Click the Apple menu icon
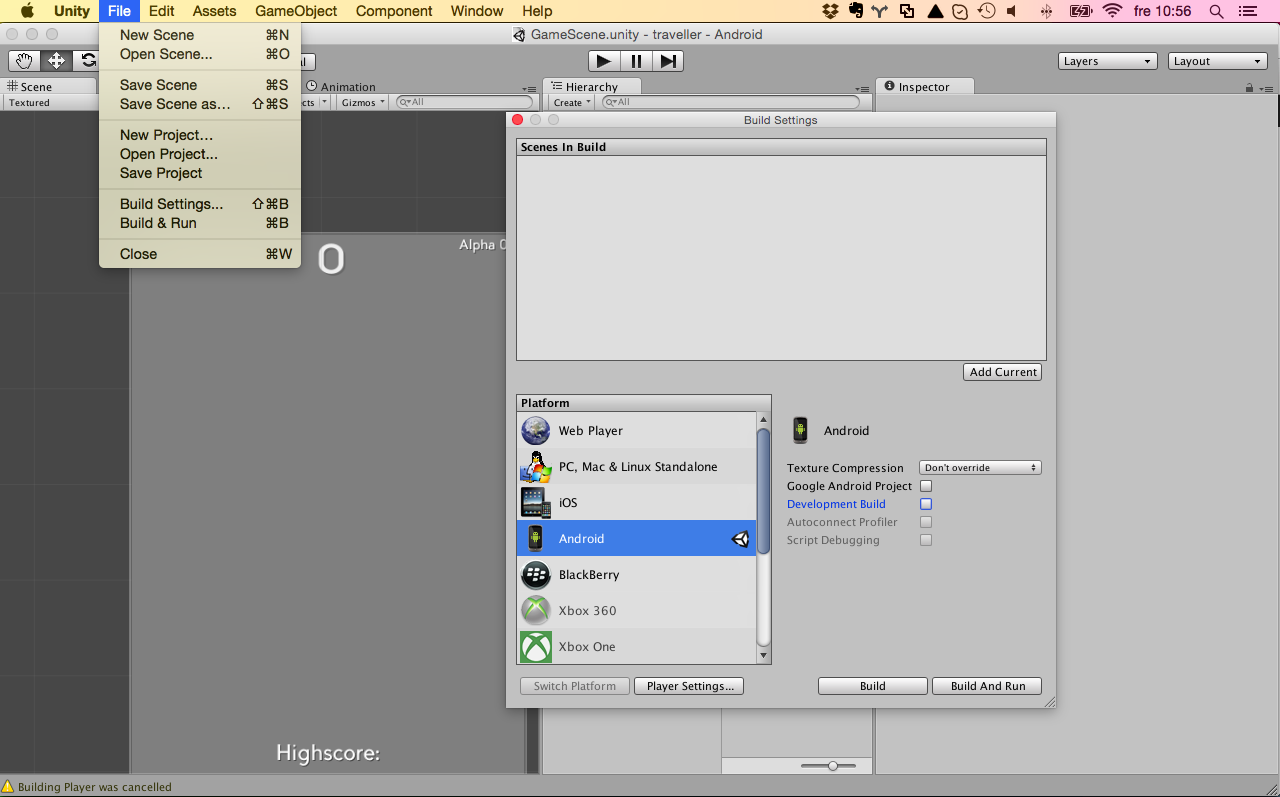The width and height of the screenshot is (1280, 797). (27, 11)
